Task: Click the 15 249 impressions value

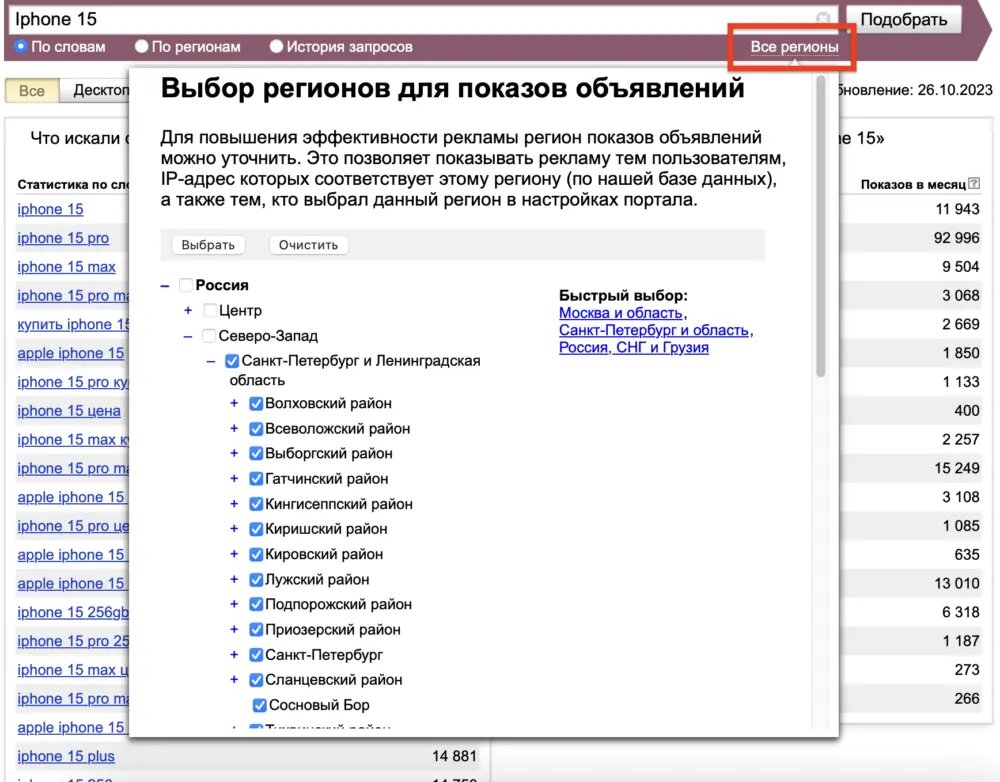Action: pos(957,468)
